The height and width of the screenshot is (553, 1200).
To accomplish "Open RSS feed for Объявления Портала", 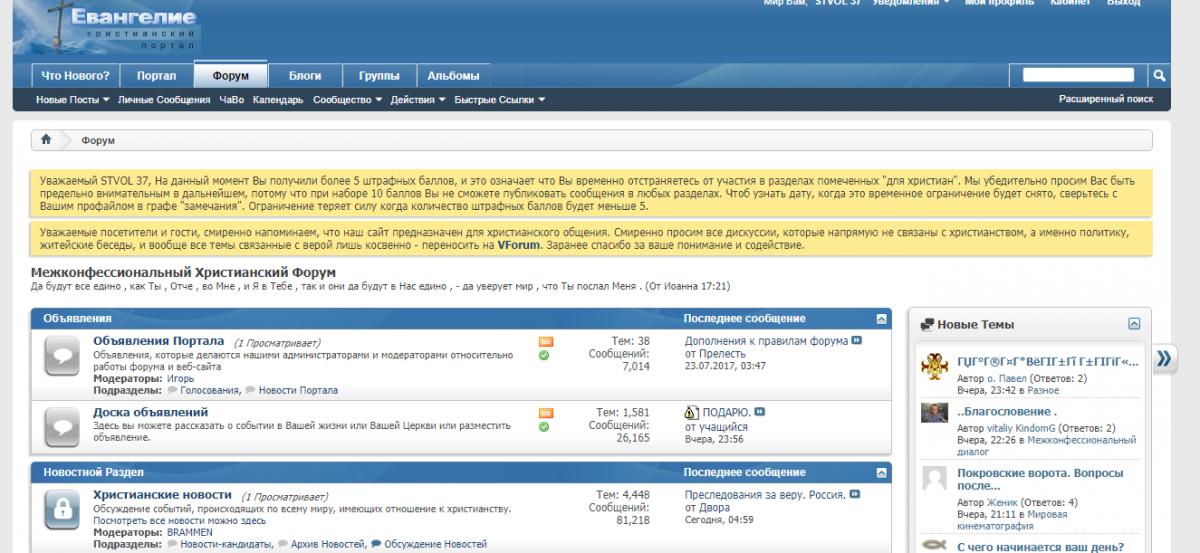I will [545, 341].
